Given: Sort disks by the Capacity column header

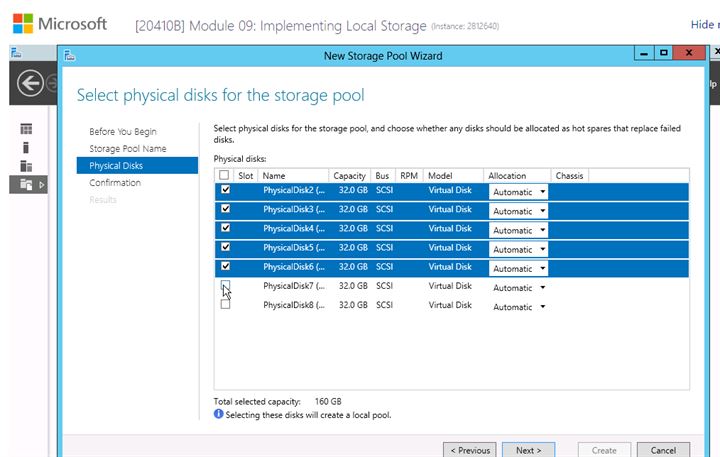Looking at the screenshot, I should [349, 176].
